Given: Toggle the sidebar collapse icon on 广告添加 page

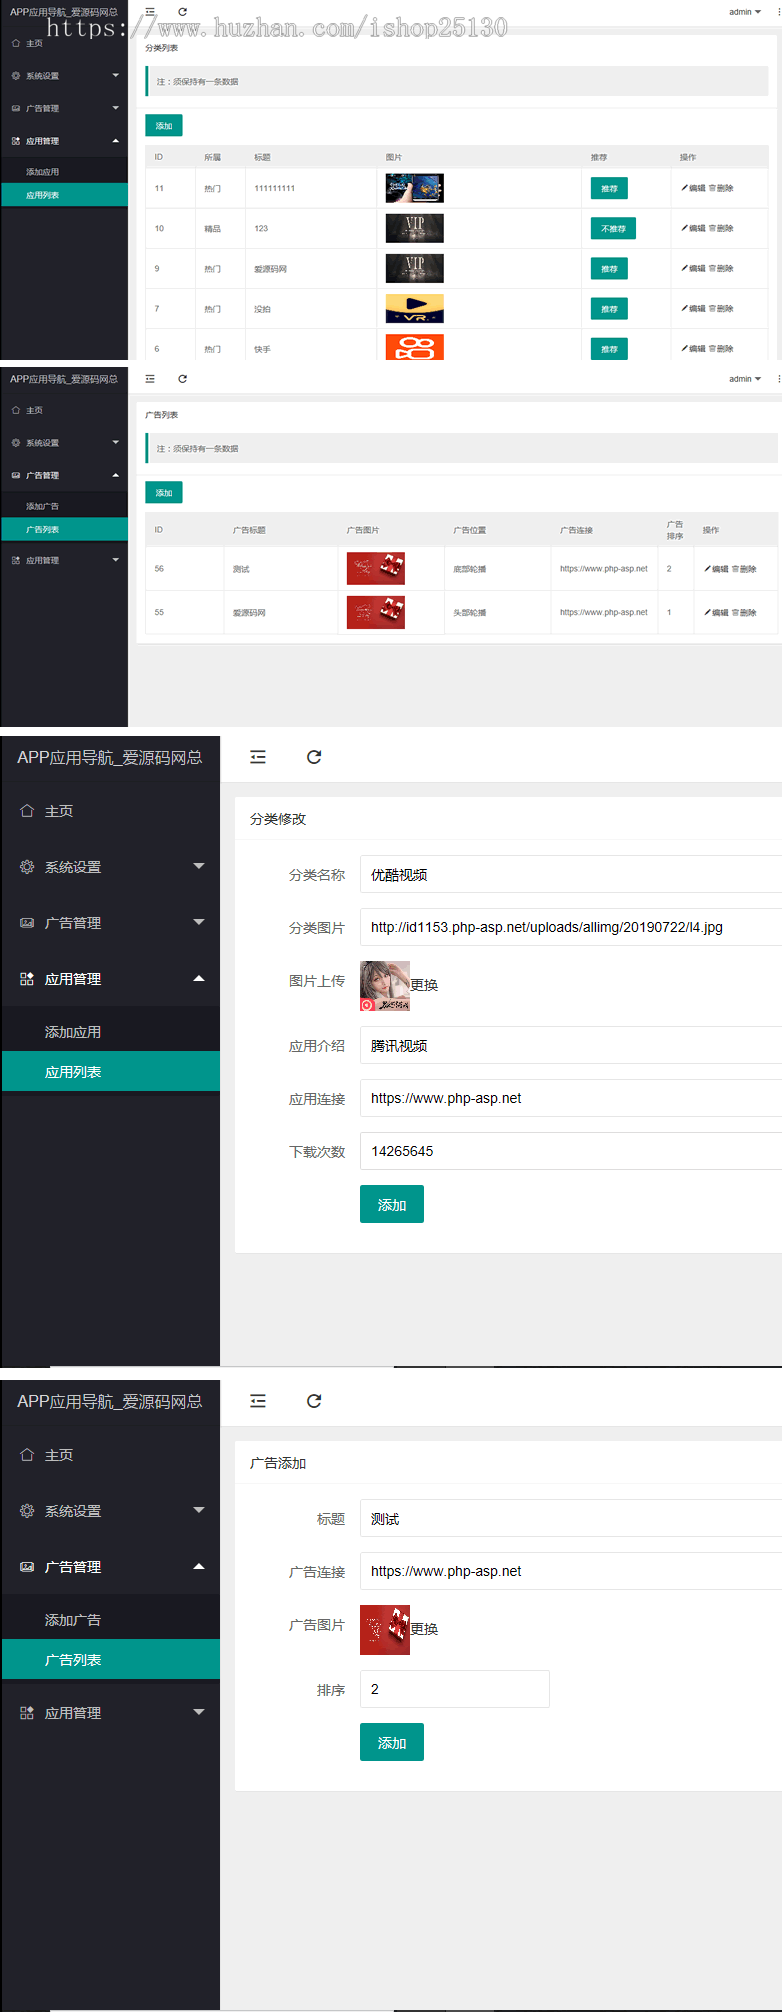Looking at the screenshot, I should [x=258, y=1401].
